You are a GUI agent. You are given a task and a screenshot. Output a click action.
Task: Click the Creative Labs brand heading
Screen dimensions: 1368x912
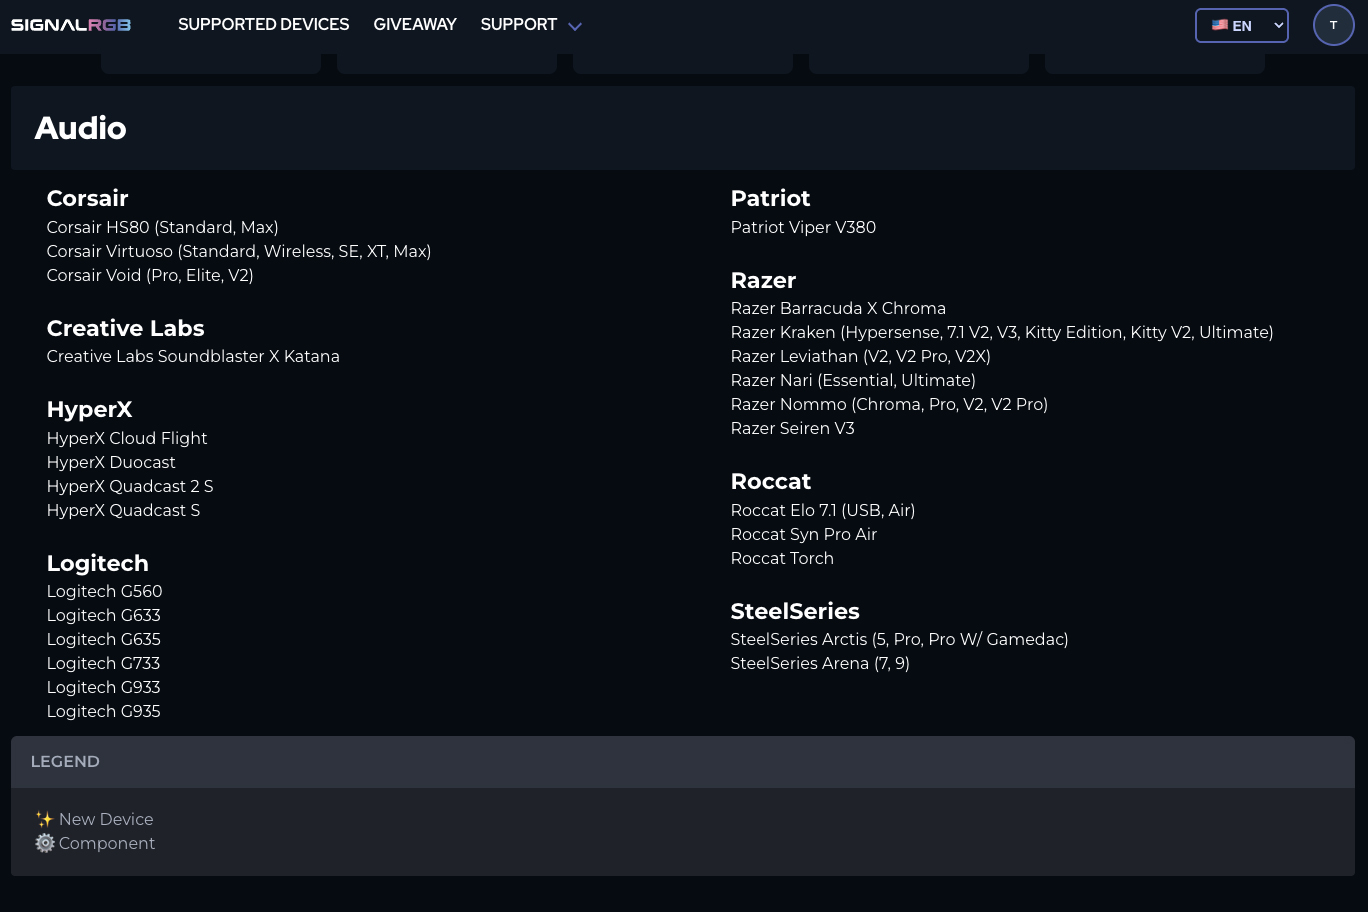click(126, 328)
